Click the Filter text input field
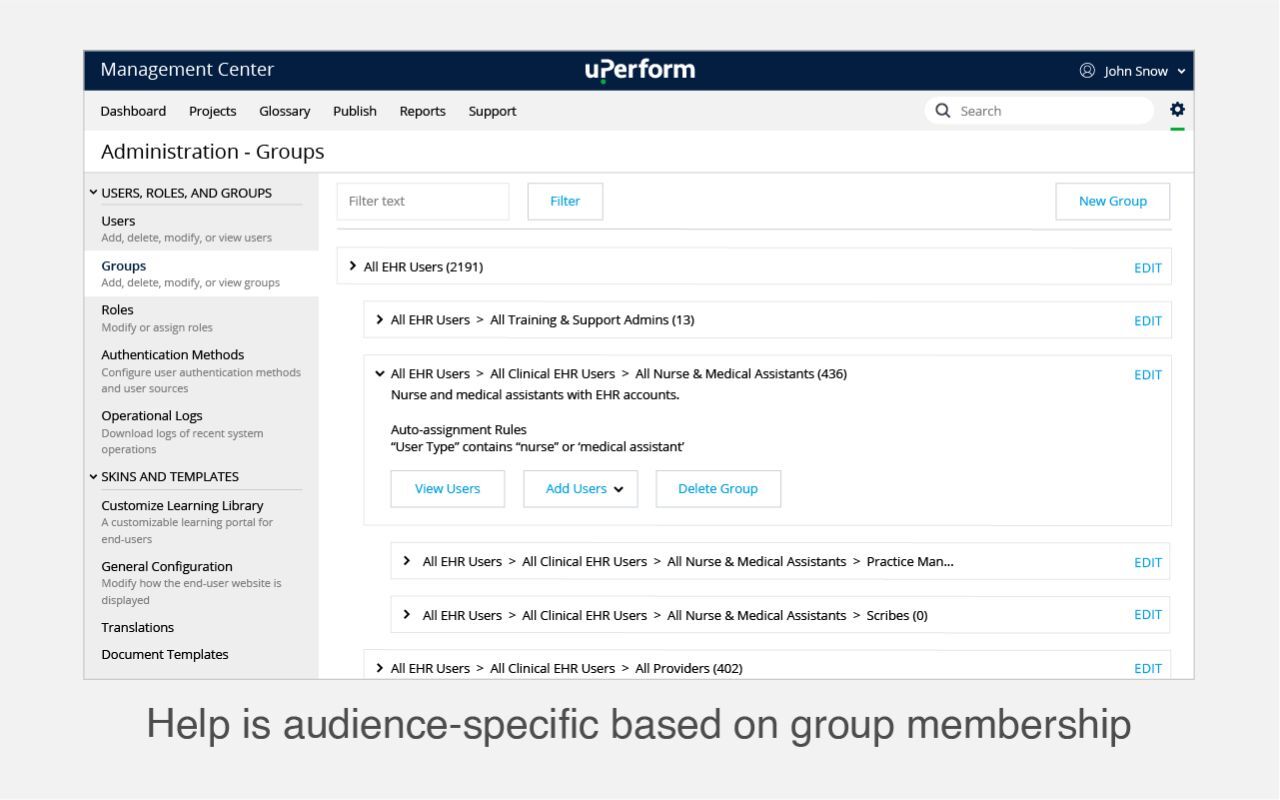1280x800 pixels. [x=422, y=201]
